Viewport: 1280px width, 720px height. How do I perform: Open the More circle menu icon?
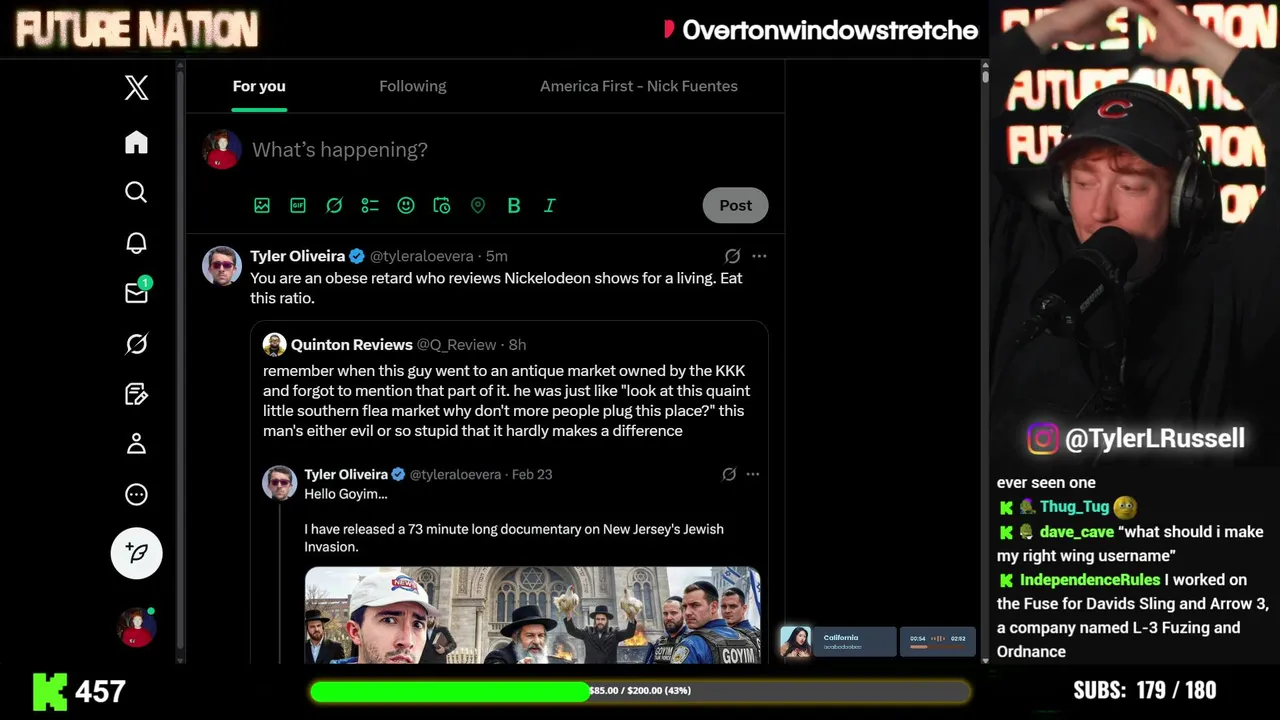pos(137,494)
